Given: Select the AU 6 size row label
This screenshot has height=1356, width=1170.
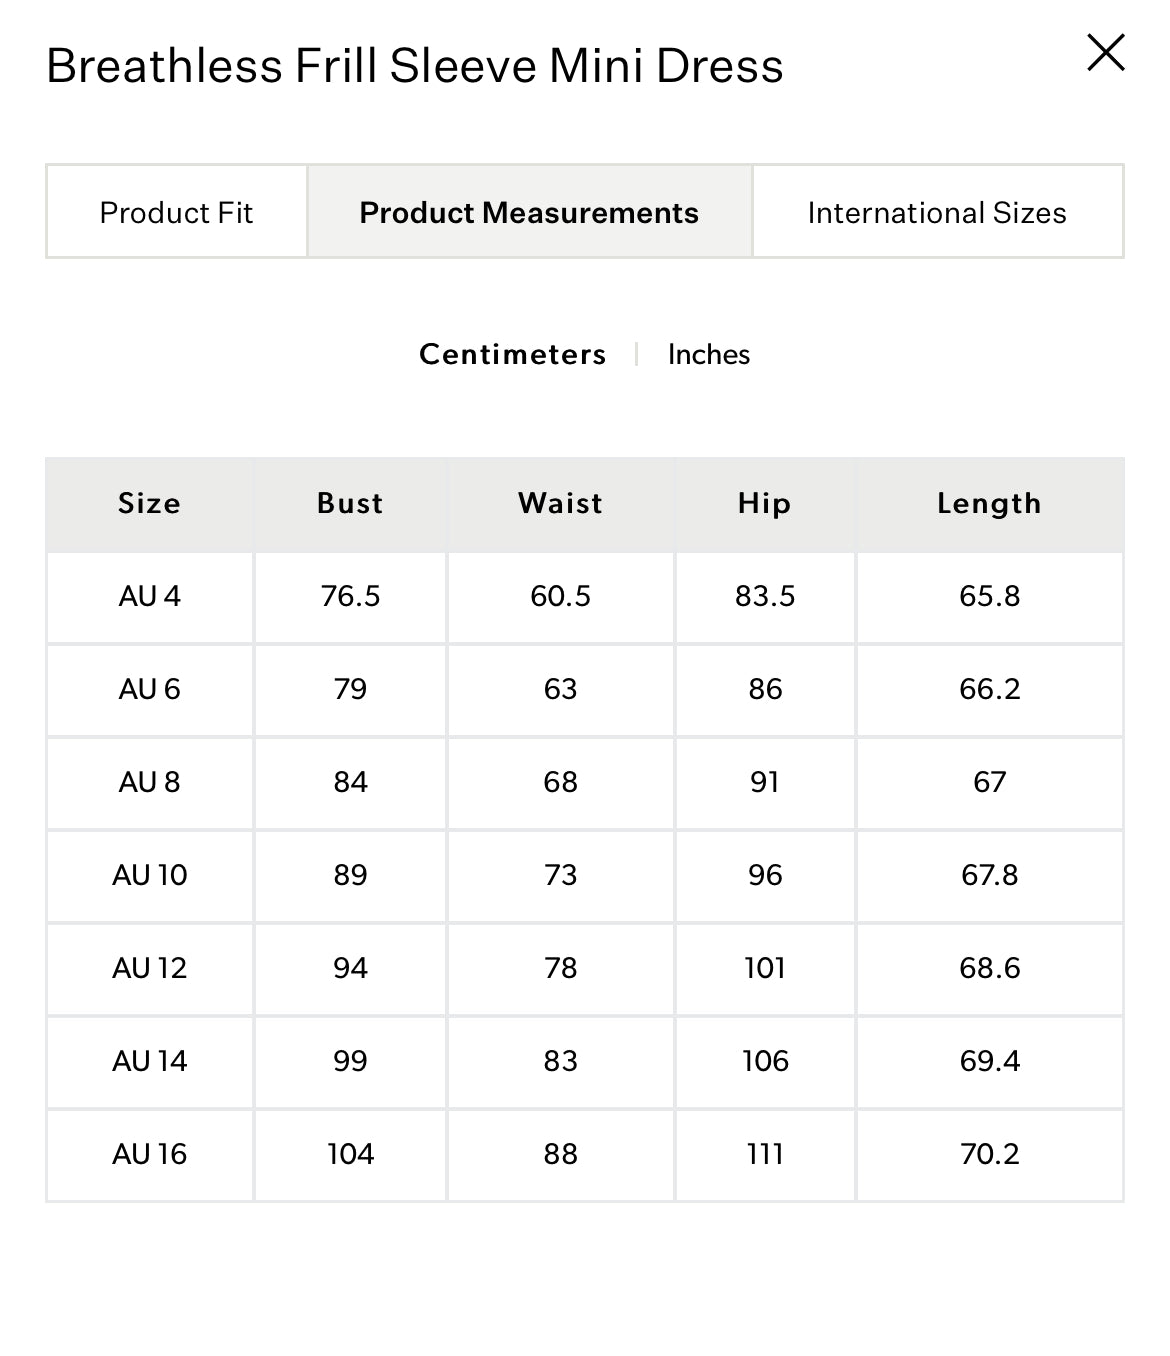Looking at the screenshot, I should [149, 689].
